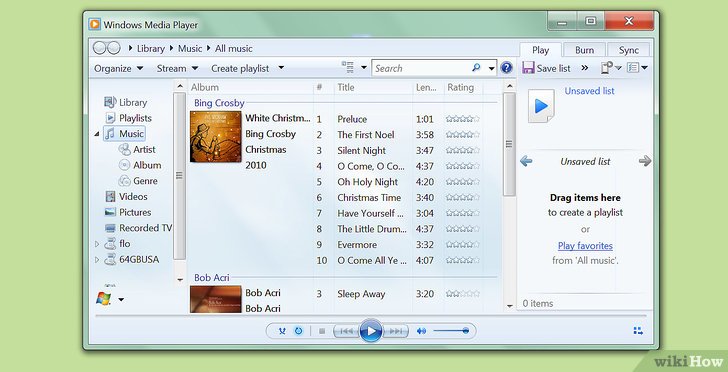
Task: Click Library in breadcrumb path
Action: [150, 48]
